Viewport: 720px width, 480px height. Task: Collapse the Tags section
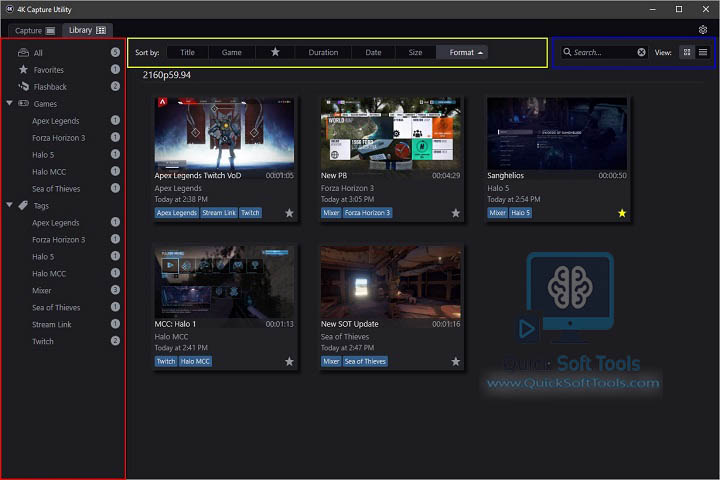pos(9,205)
